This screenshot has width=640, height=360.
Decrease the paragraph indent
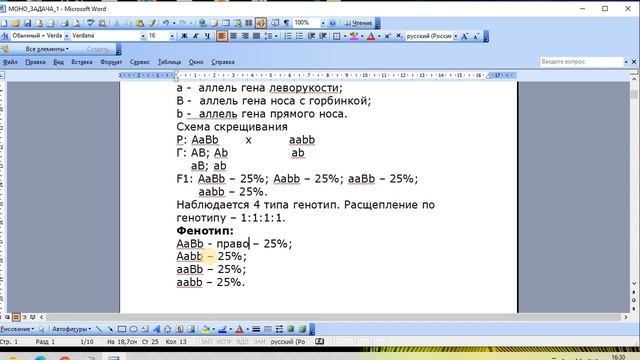click(x=311, y=36)
